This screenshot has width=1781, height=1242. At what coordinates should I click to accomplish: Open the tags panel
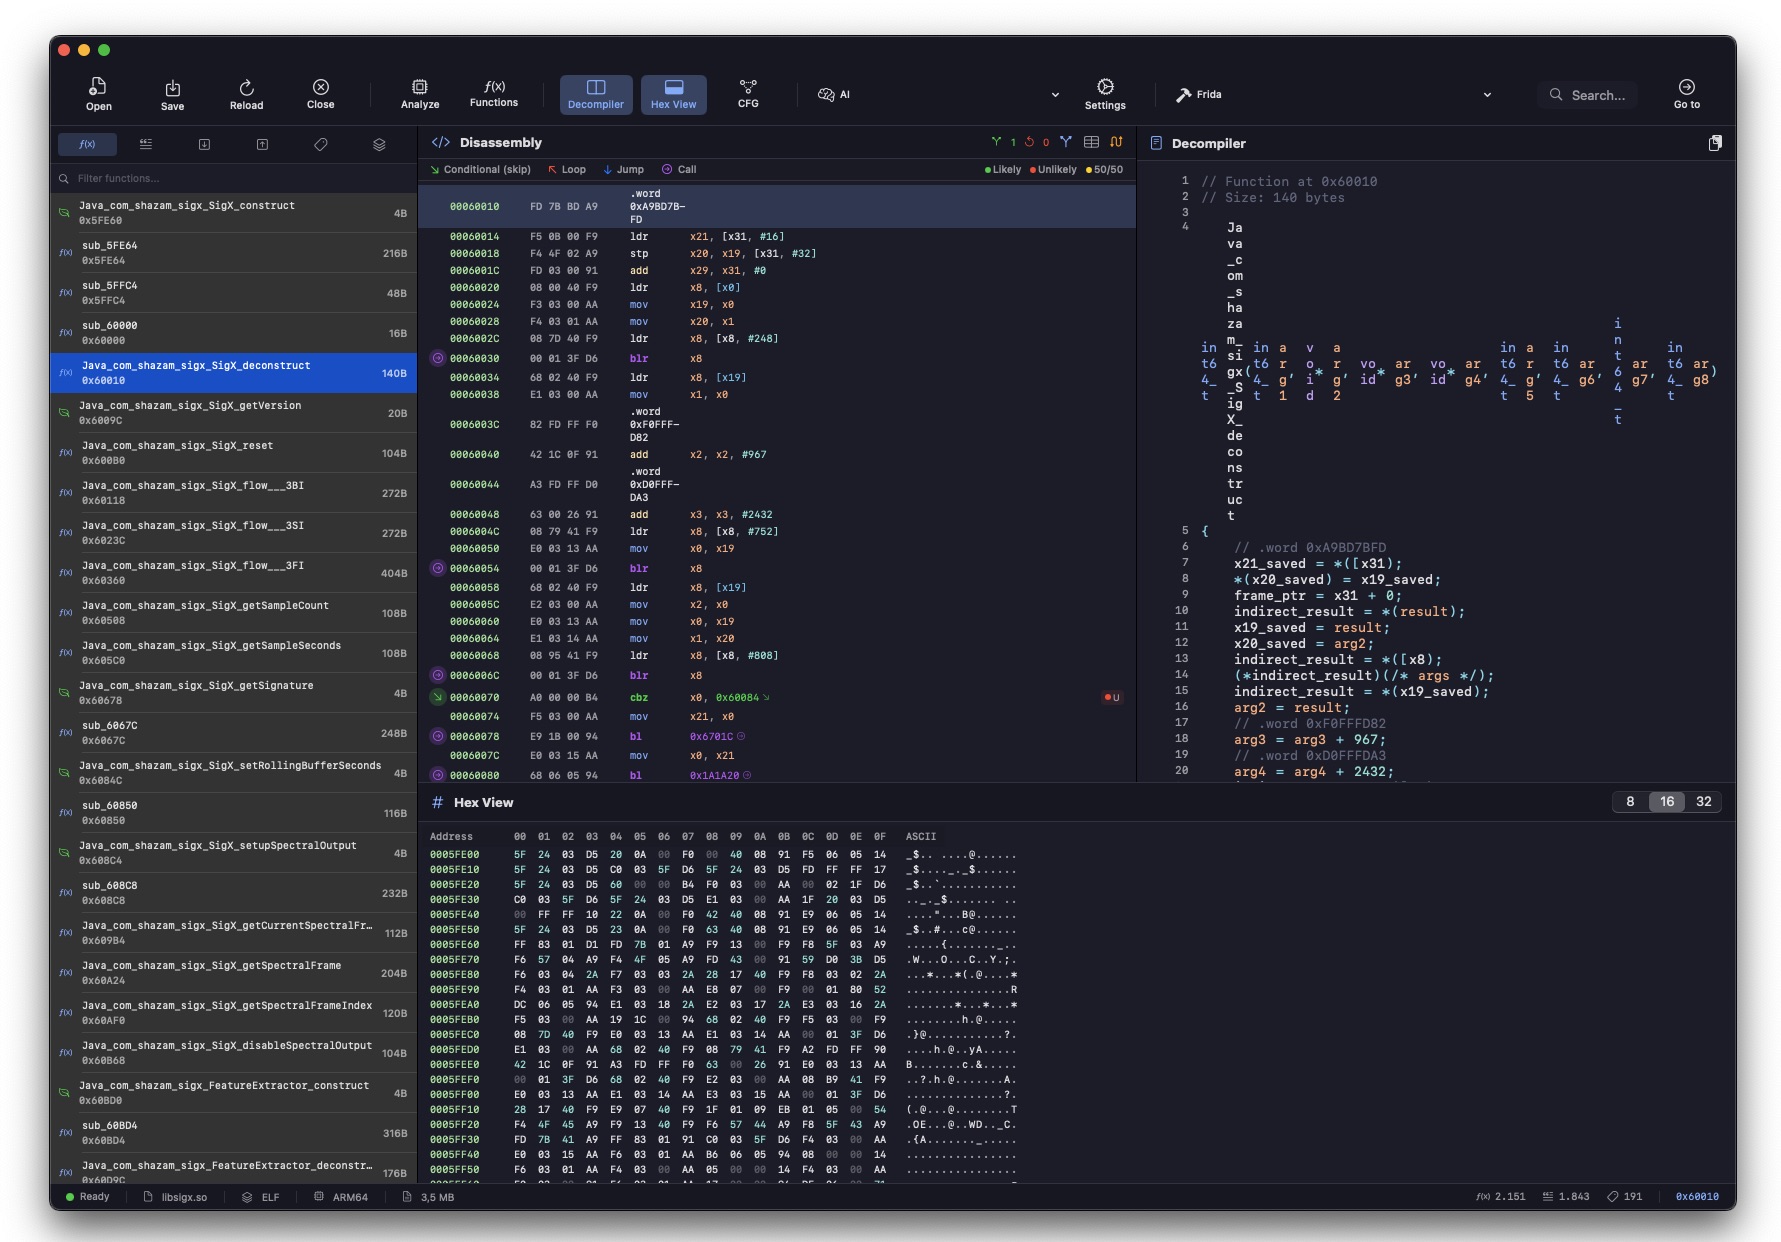click(x=320, y=144)
